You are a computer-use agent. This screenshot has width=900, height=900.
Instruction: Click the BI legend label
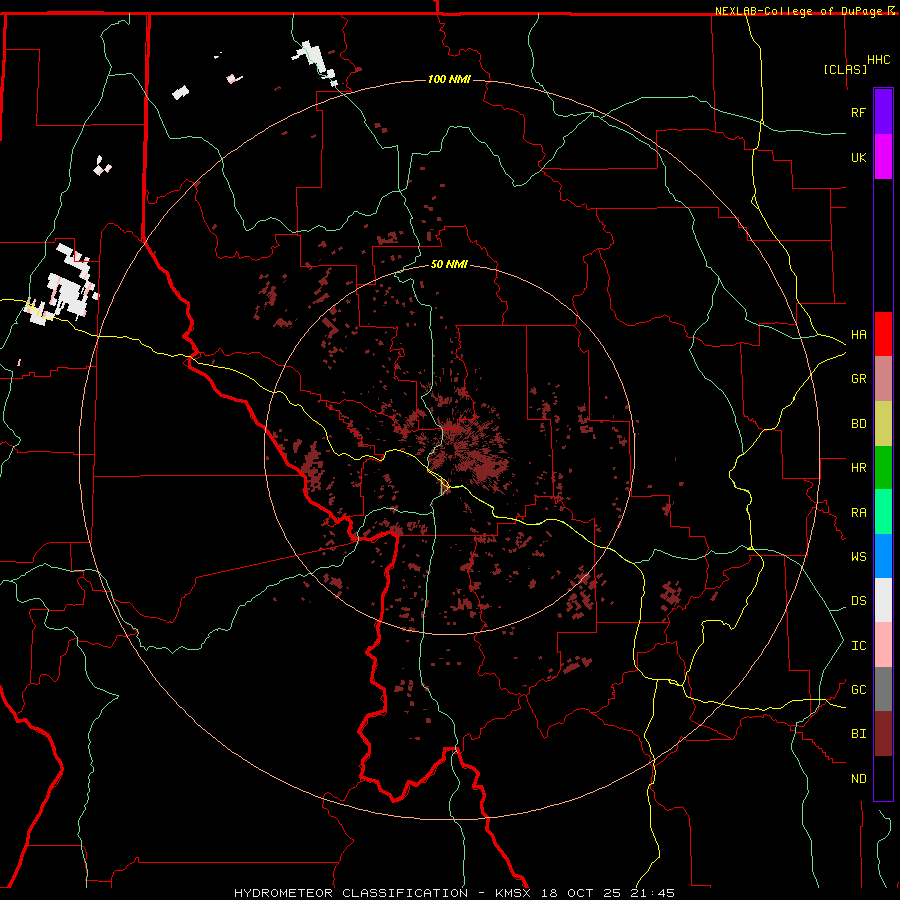[858, 734]
